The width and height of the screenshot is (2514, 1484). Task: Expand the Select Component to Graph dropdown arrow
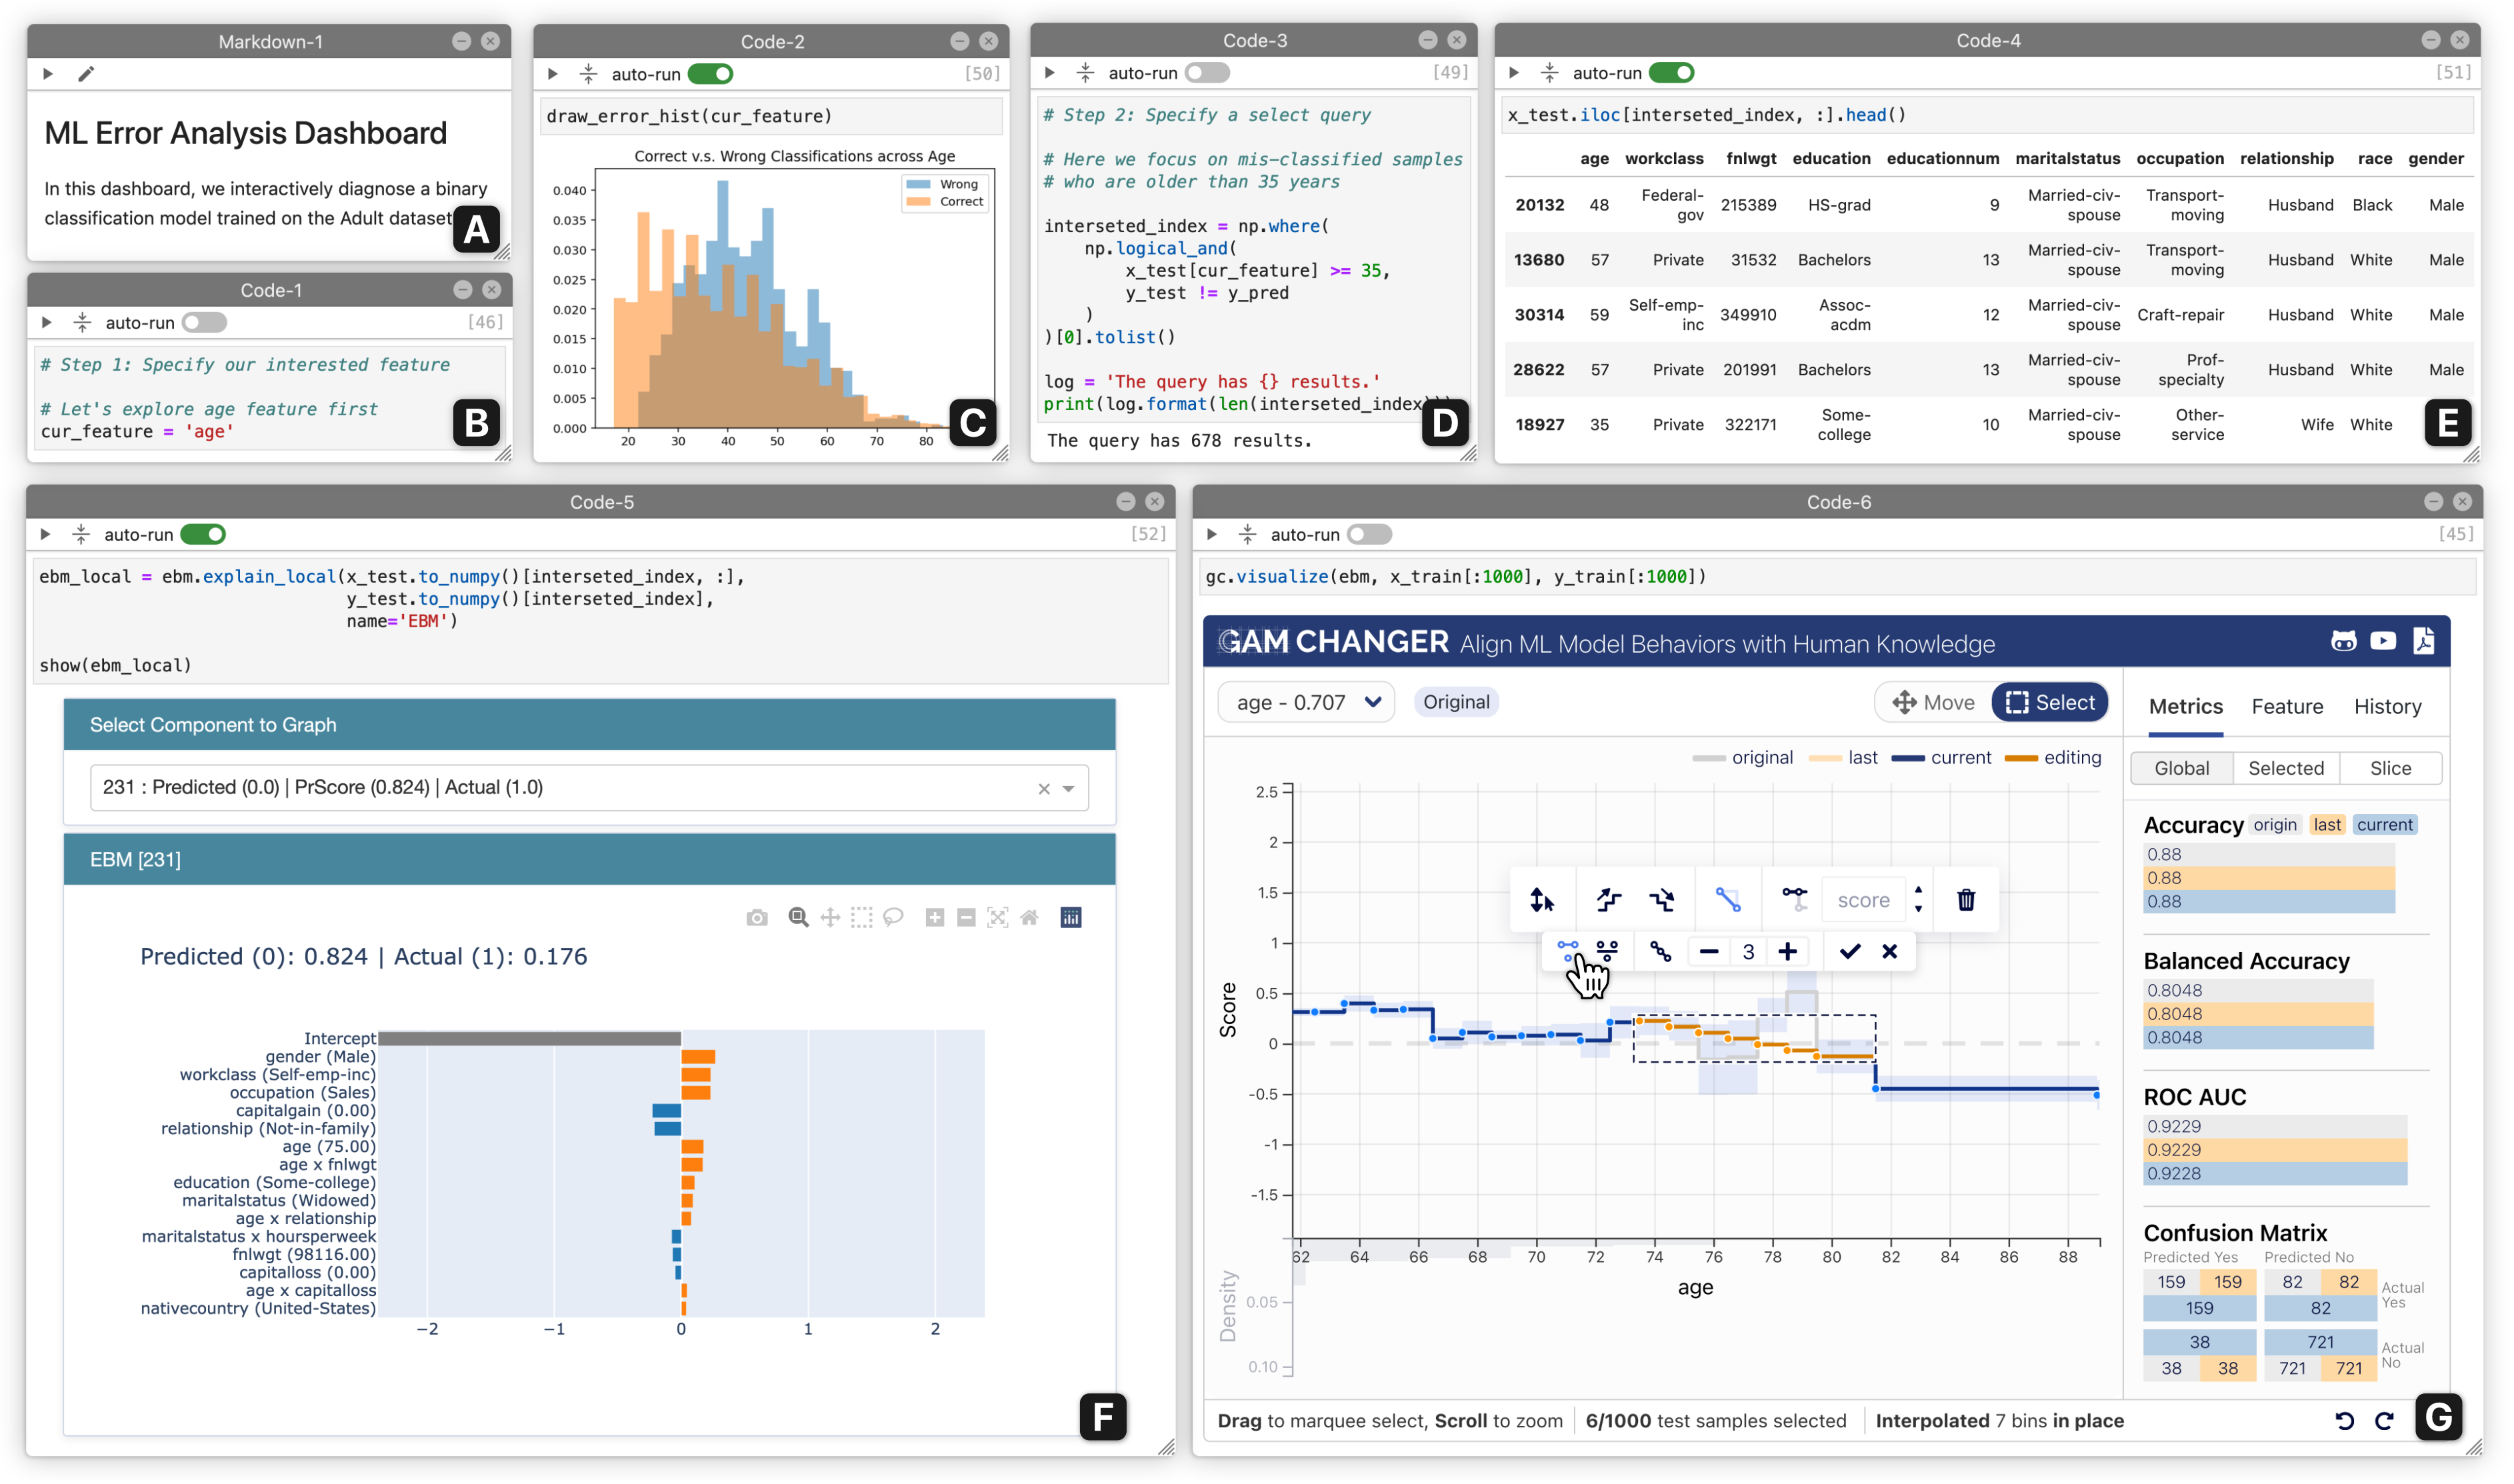(x=1069, y=788)
